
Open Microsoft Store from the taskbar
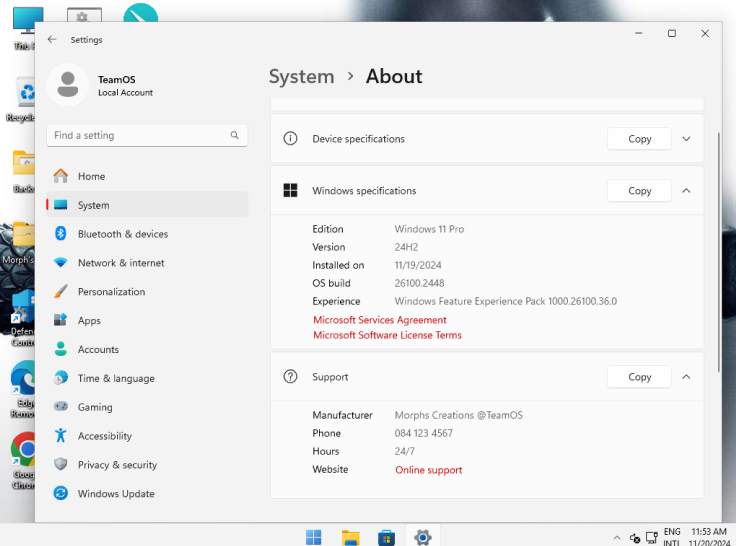tap(386, 537)
